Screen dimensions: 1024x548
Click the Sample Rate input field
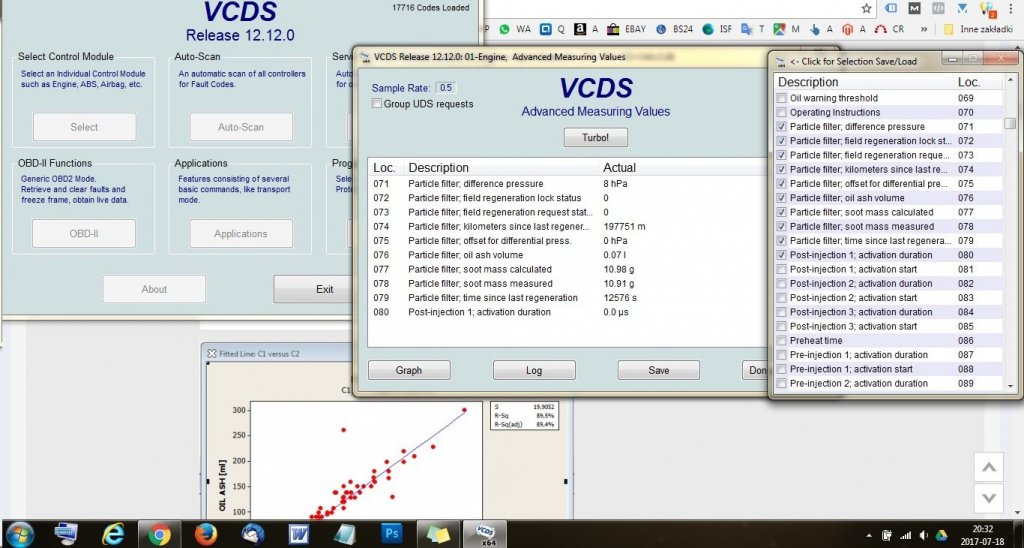pos(445,88)
